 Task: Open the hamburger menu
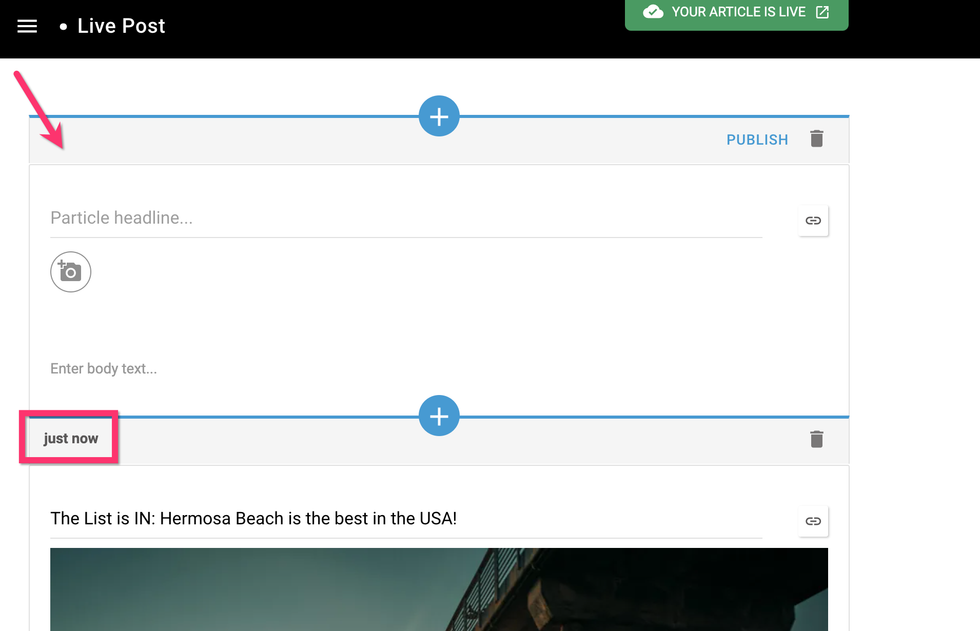click(x=27, y=26)
